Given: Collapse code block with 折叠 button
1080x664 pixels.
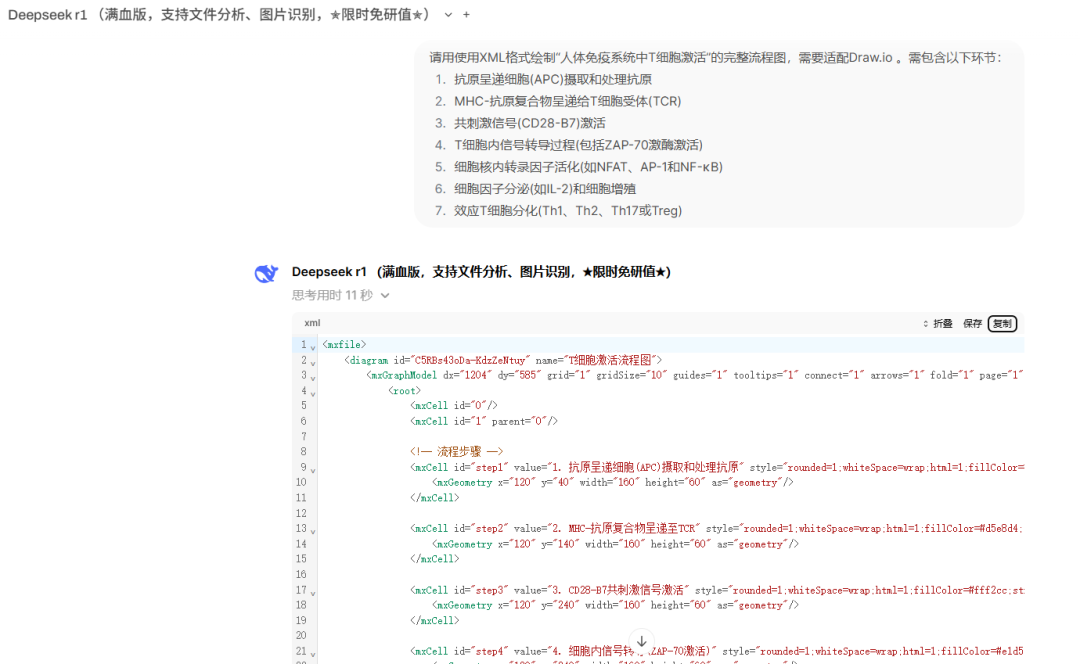Looking at the screenshot, I should coord(937,324).
